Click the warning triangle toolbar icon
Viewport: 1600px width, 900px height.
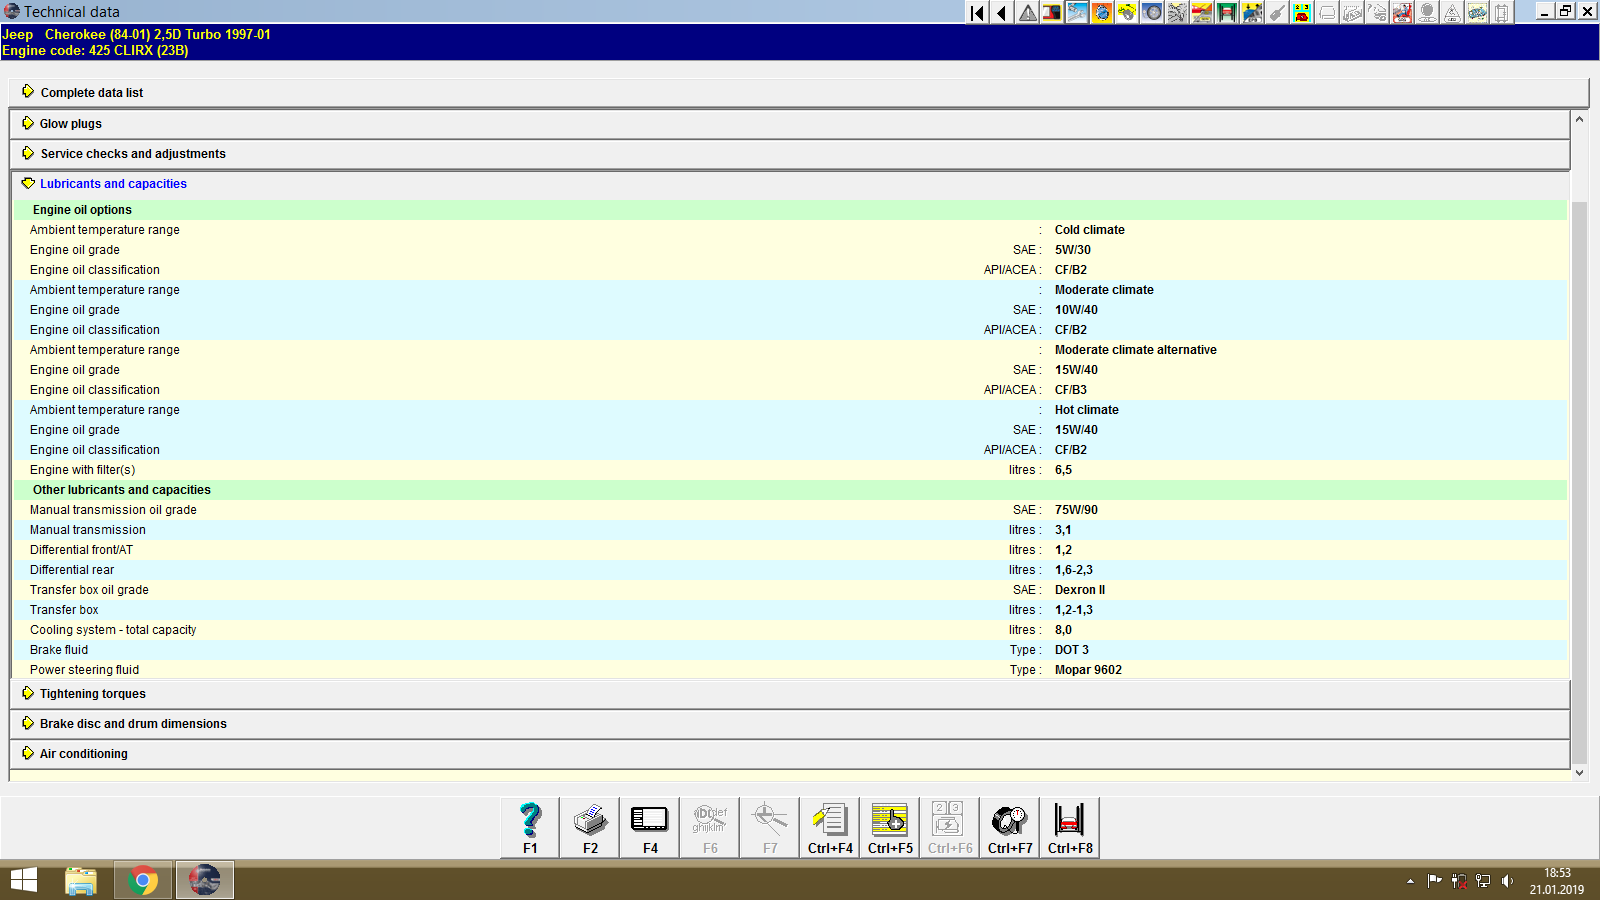pyautogui.click(x=1026, y=13)
